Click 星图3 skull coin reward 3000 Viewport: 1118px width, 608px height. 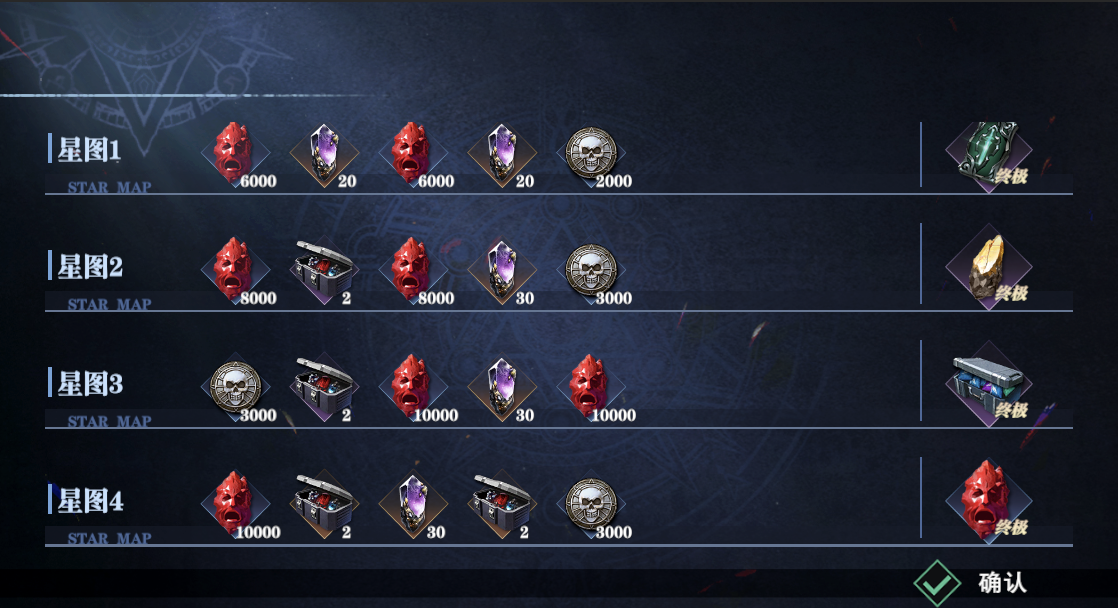(x=235, y=387)
